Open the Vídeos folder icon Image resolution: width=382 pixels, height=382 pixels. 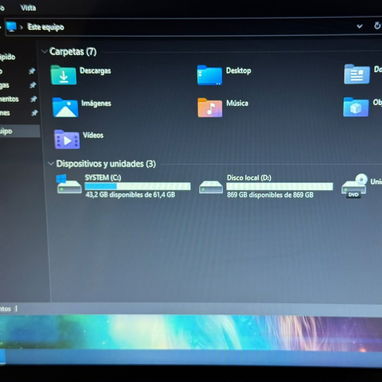click(67, 139)
